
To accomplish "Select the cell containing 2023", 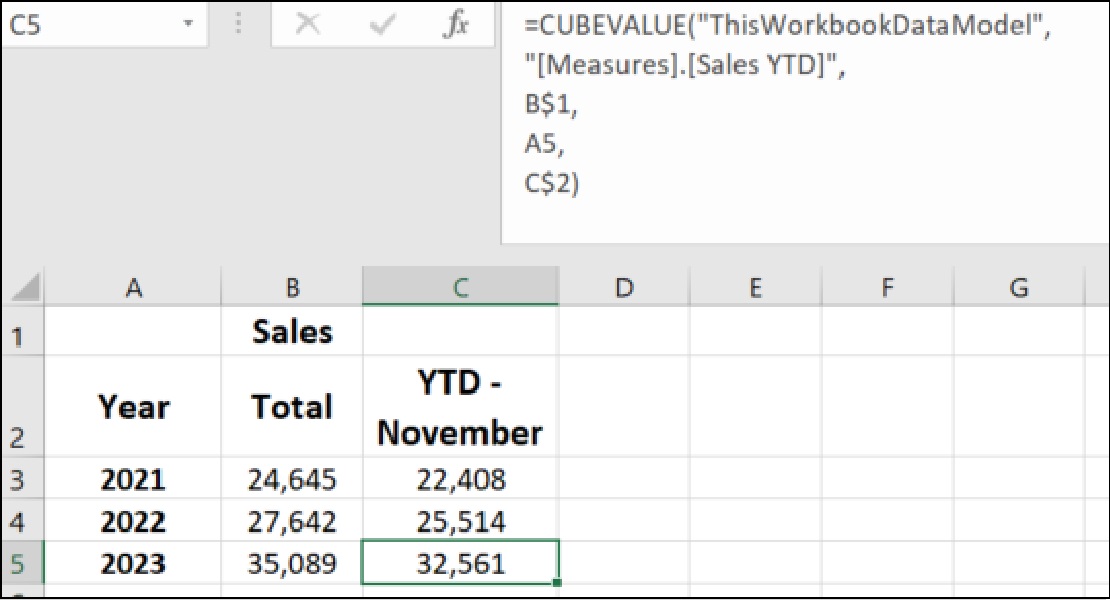I will click(x=133, y=563).
